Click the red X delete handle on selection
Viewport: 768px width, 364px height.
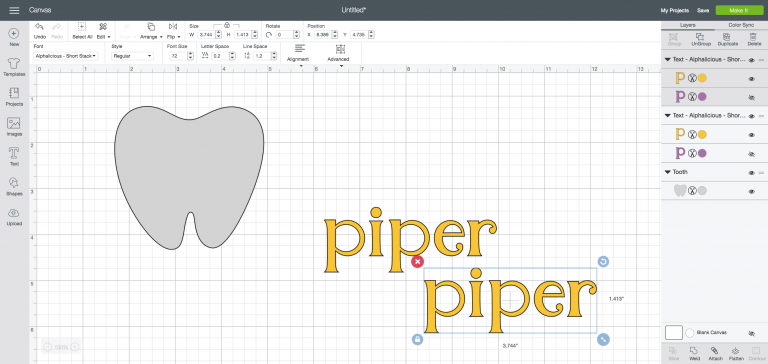[x=417, y=262]
